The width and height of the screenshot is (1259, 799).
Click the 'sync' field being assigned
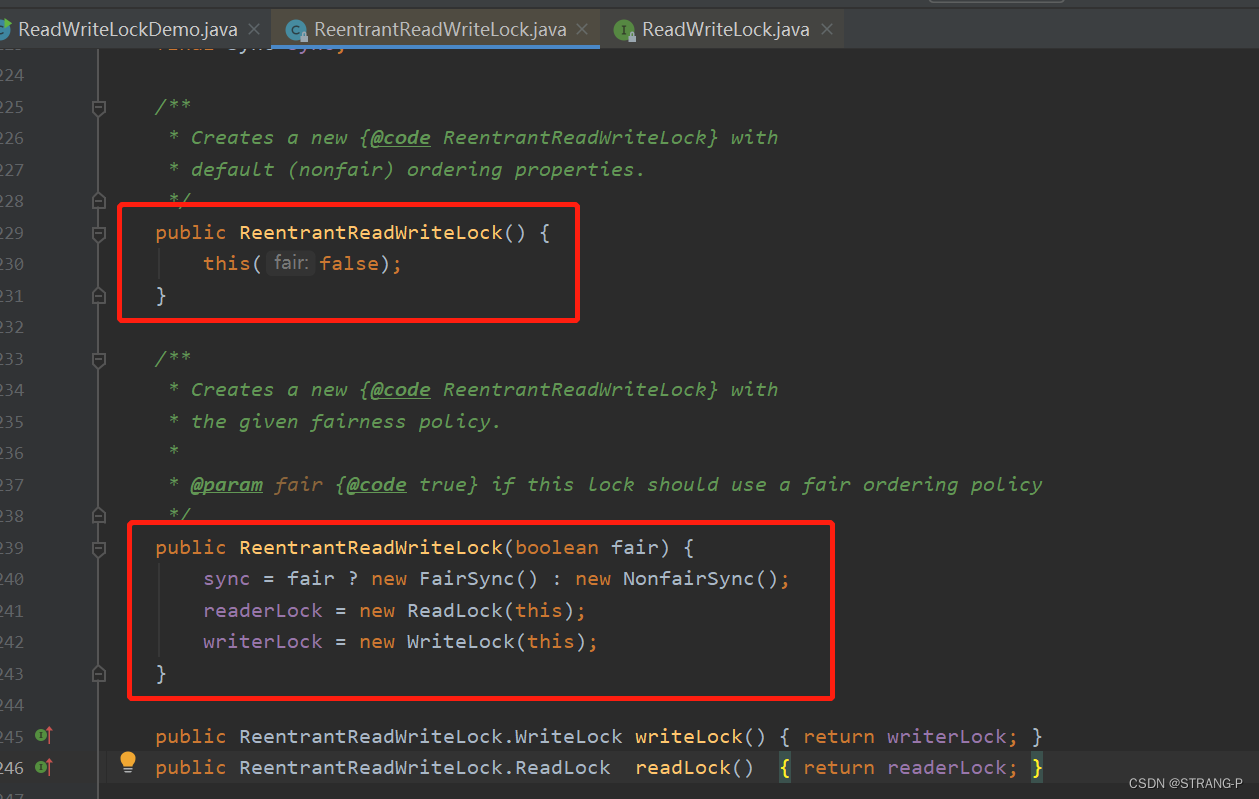coord(227,579)
